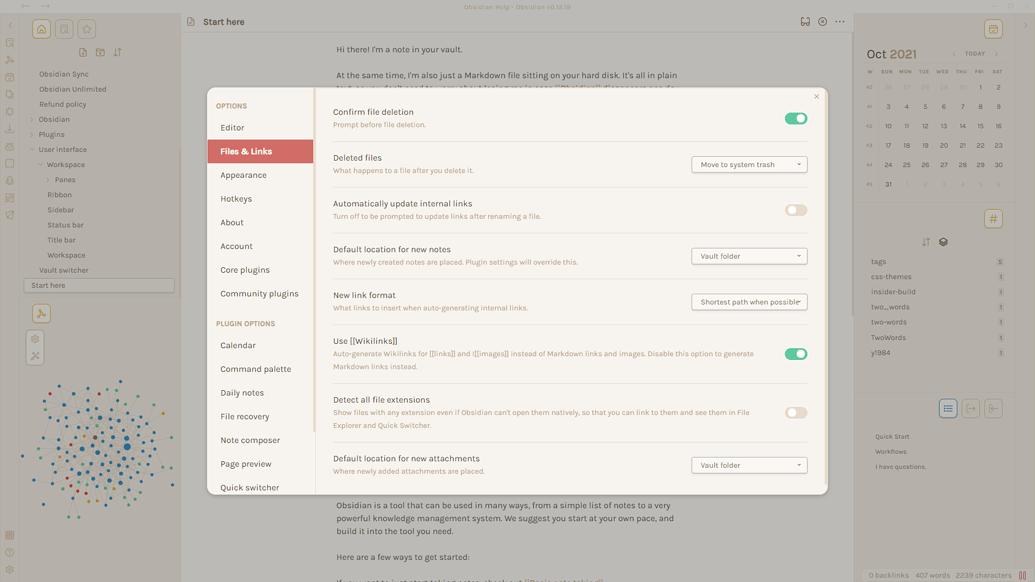This screenshot has width=1035, height=582.
Task: Enable Automatically update internal links toggle
Action: [795, 210]
